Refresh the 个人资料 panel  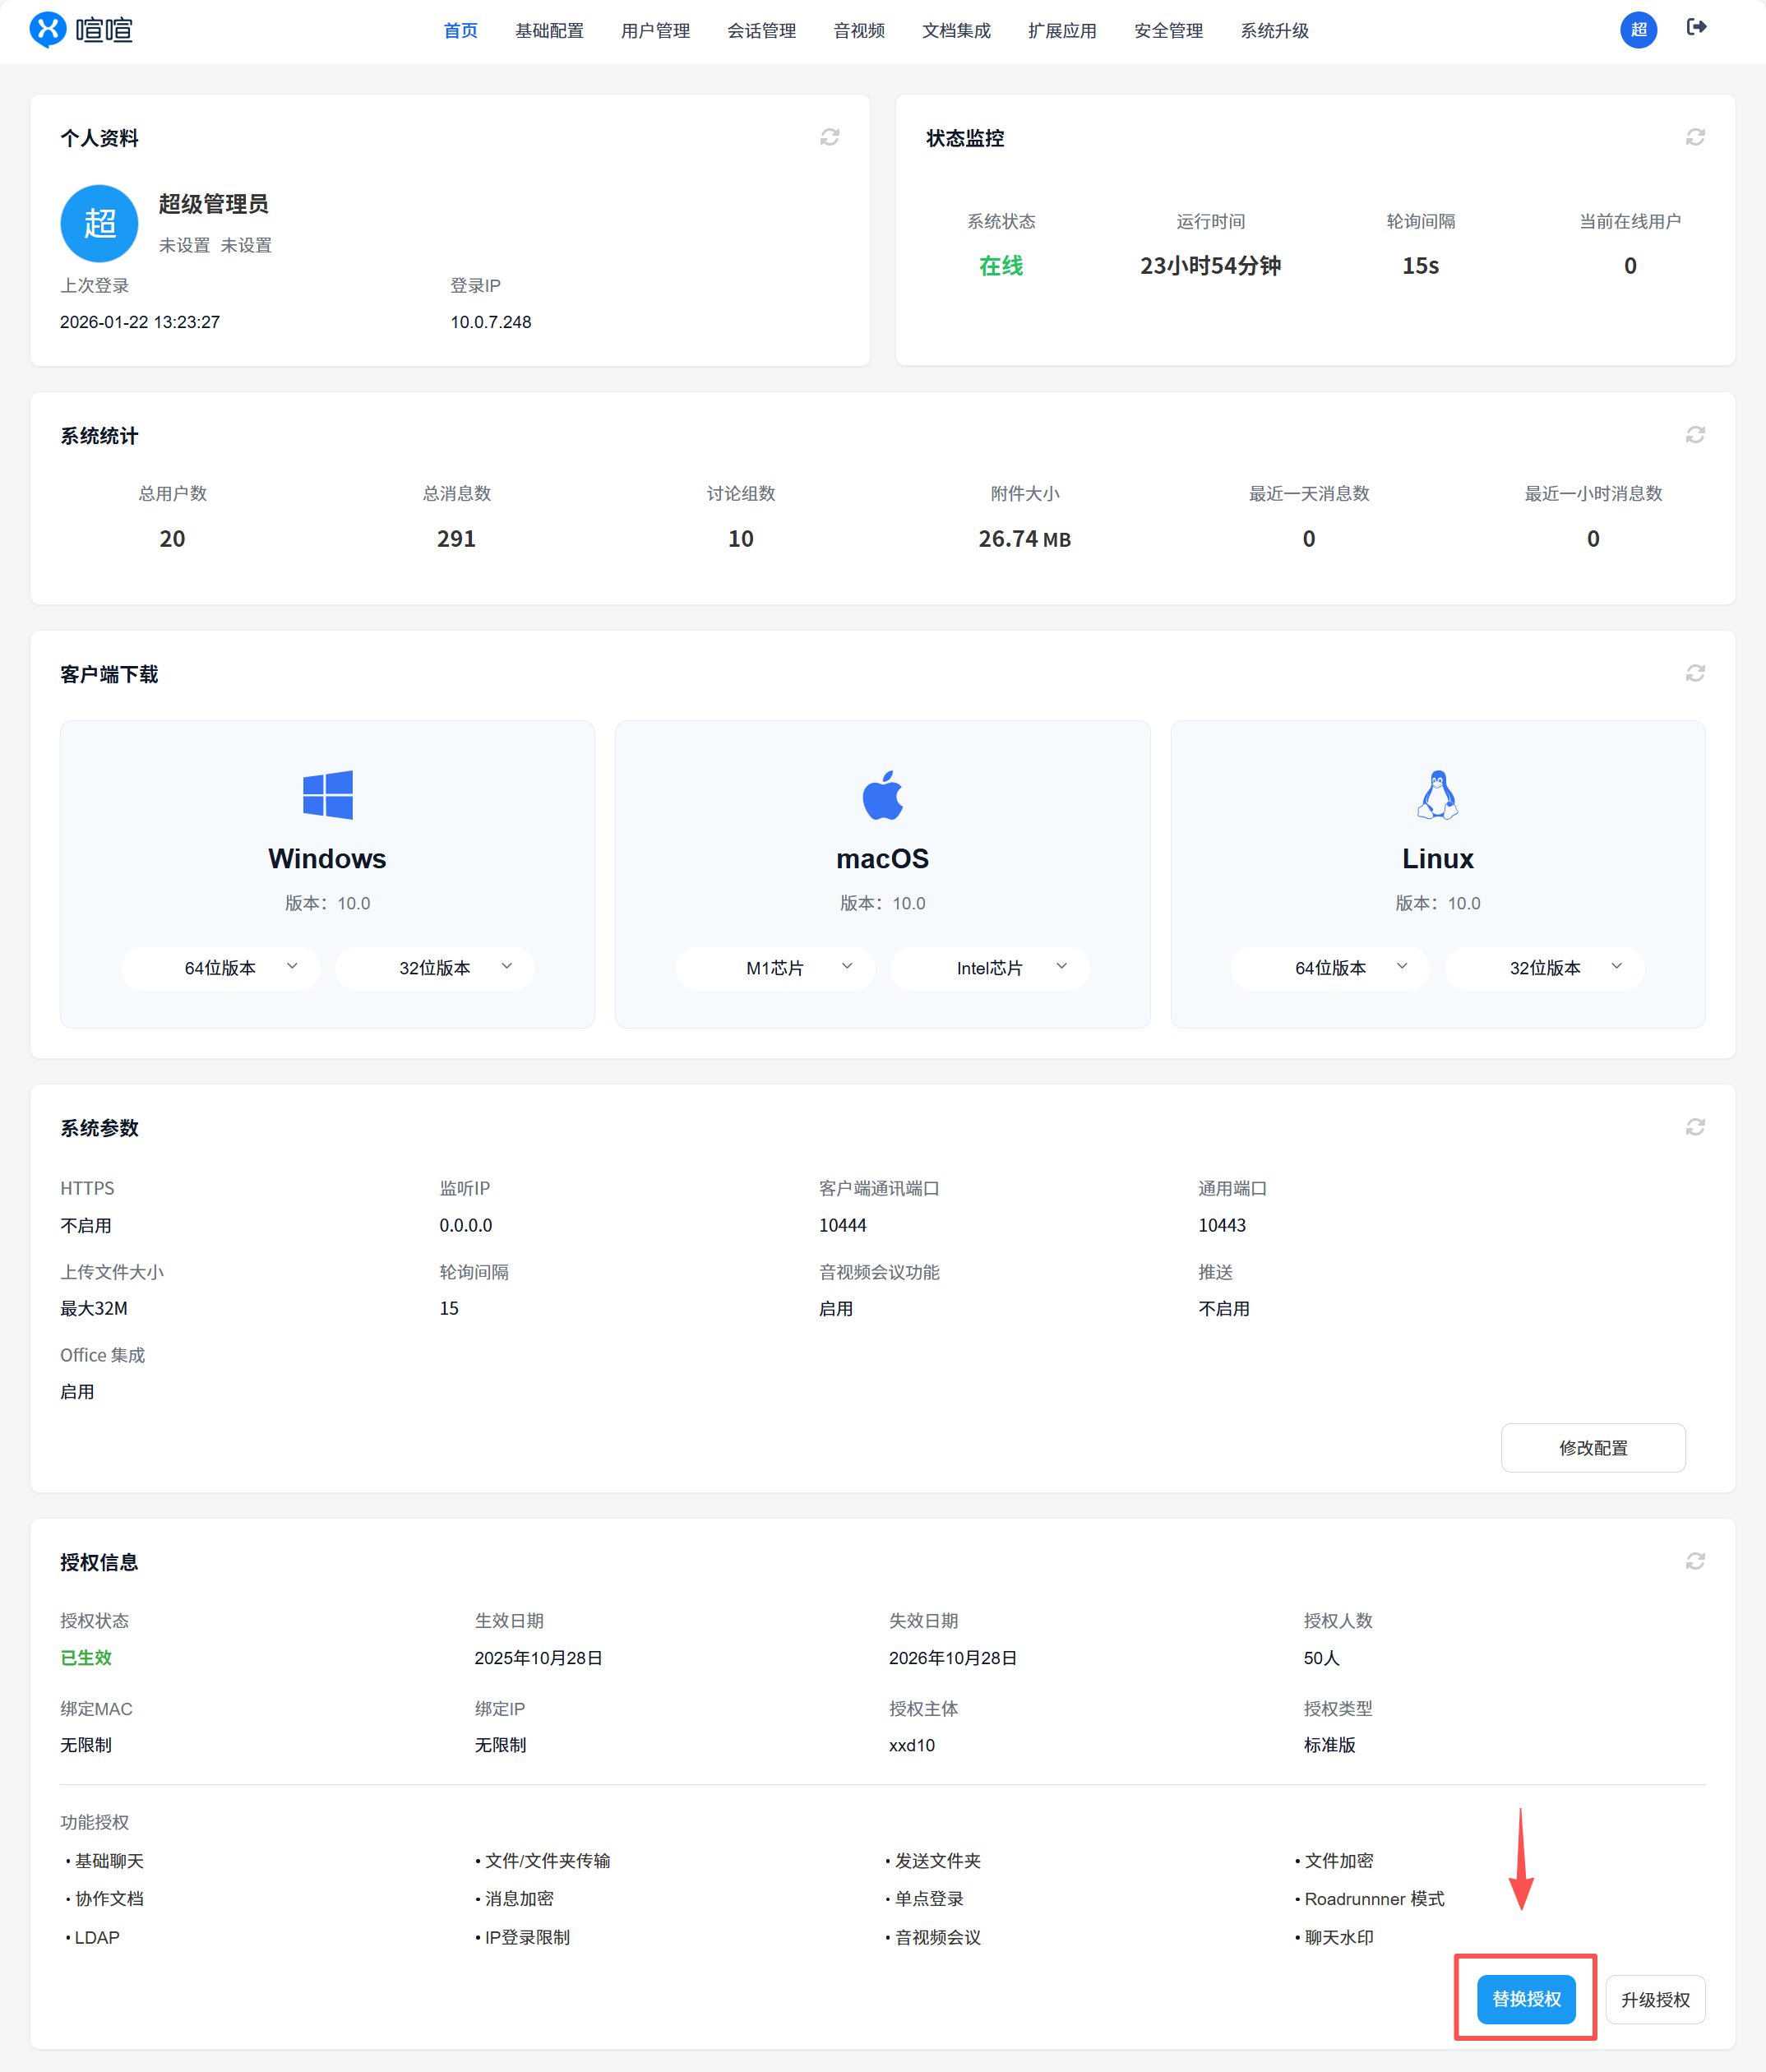[x=829, y=137]
